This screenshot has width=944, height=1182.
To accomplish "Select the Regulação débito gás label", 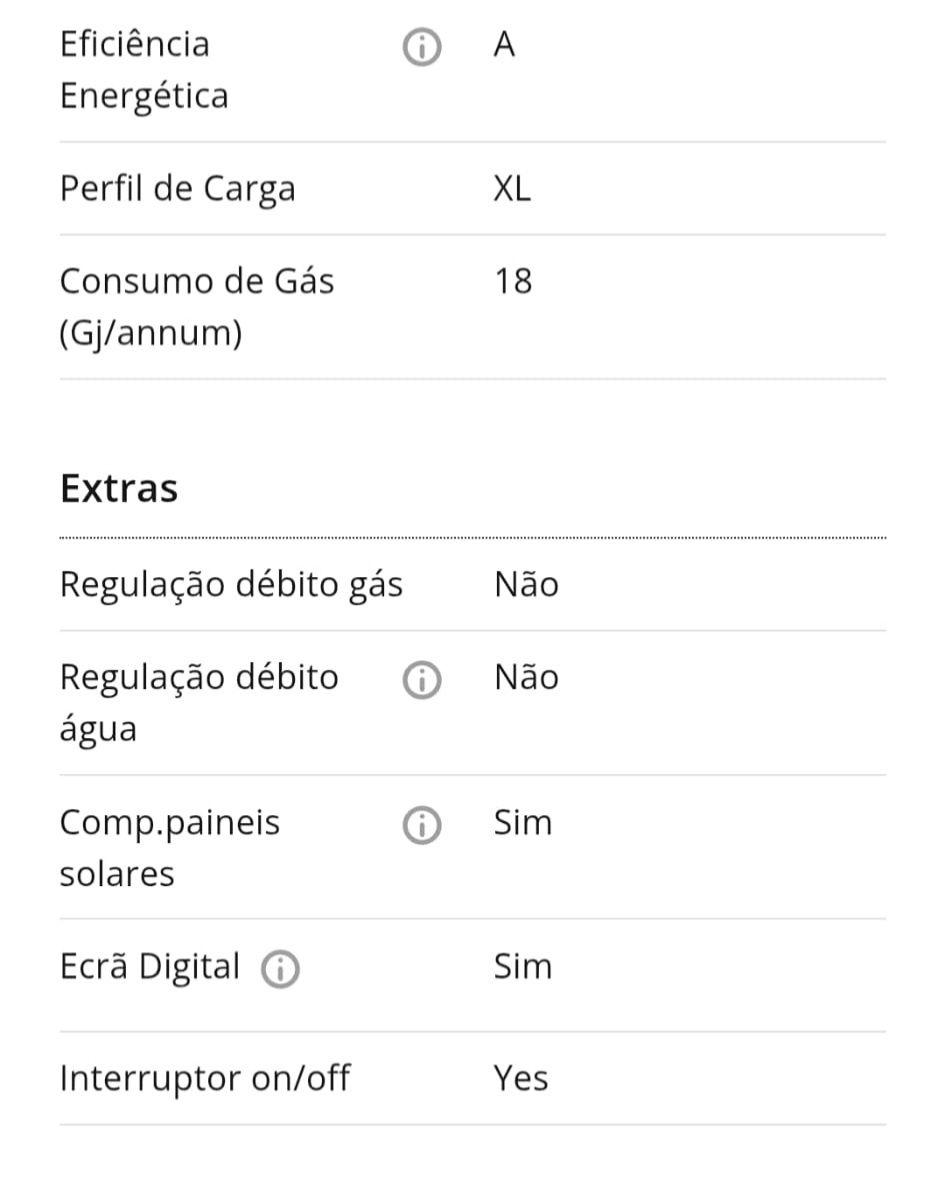I will click(231, 585).
